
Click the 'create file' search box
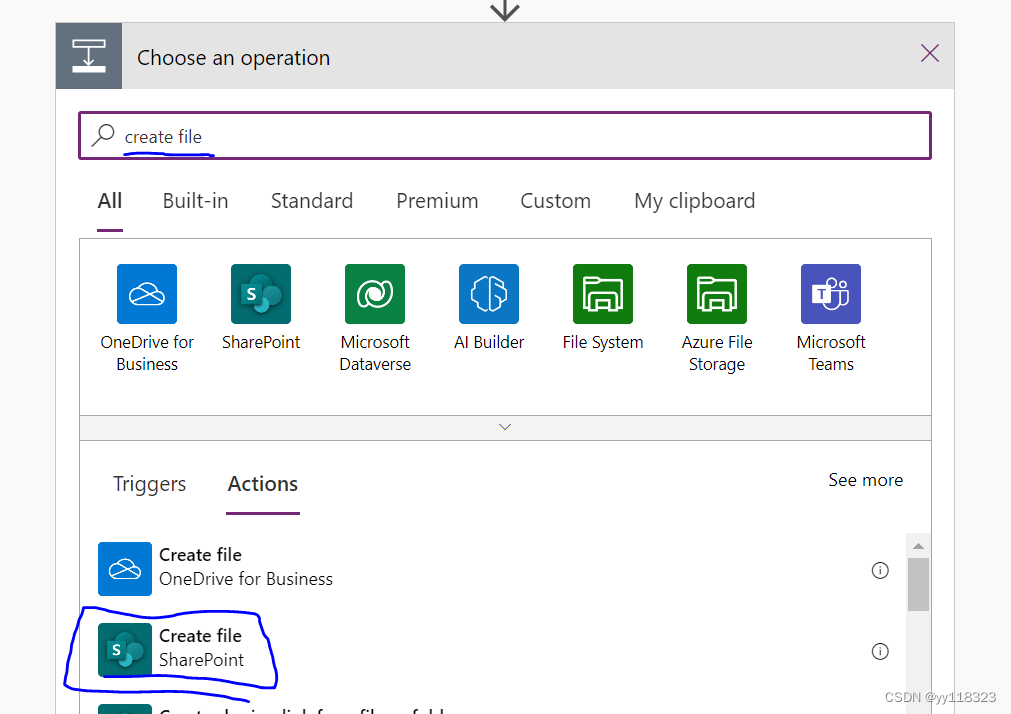[505, 135]
